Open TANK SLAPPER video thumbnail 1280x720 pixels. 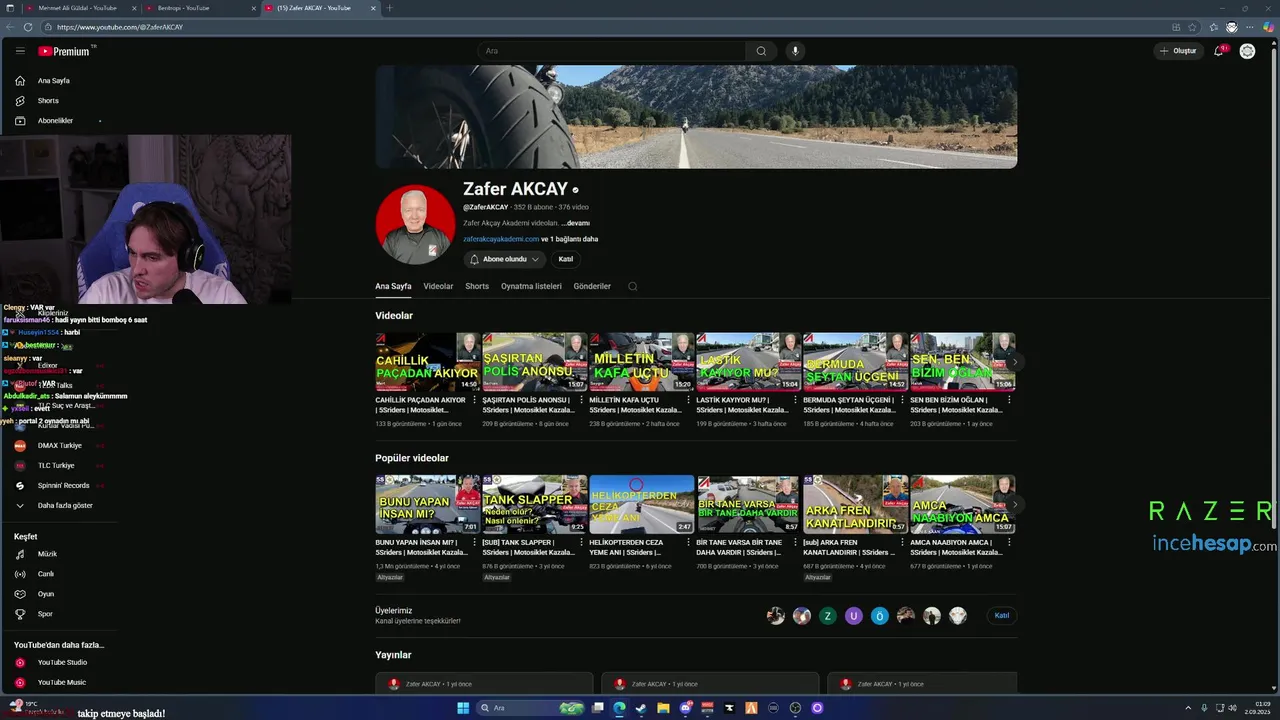pyautogui.click(x=534, y=504)
